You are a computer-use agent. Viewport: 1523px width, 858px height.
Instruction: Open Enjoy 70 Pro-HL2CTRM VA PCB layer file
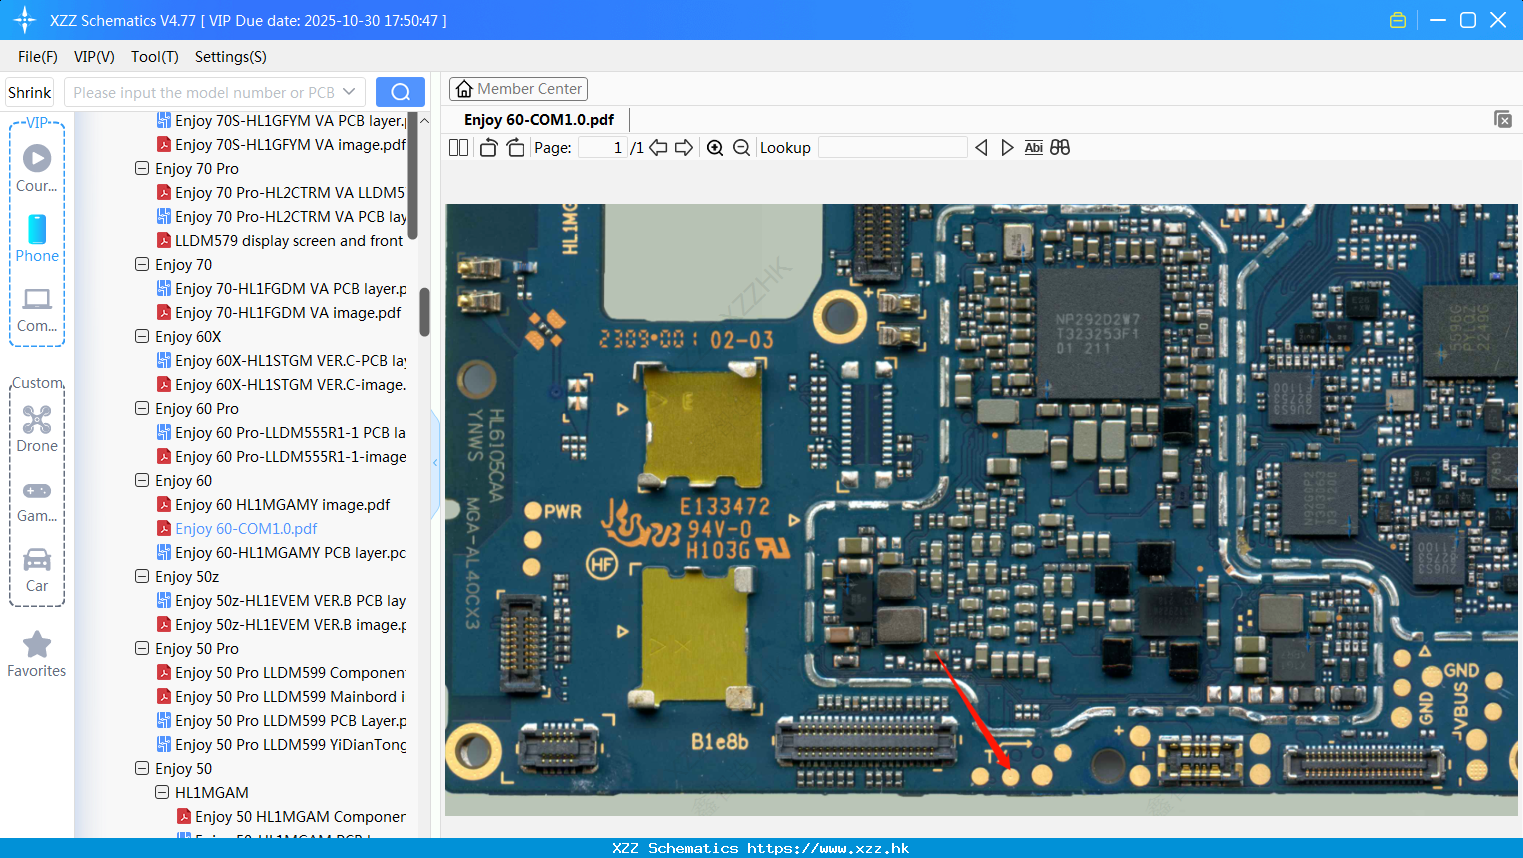[281, 217]
